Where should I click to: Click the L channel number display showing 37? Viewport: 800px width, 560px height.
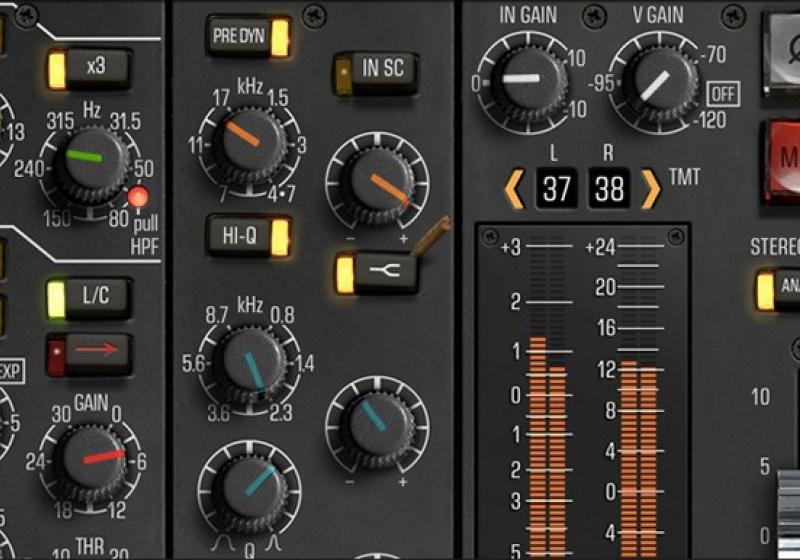tap(556, 189)
